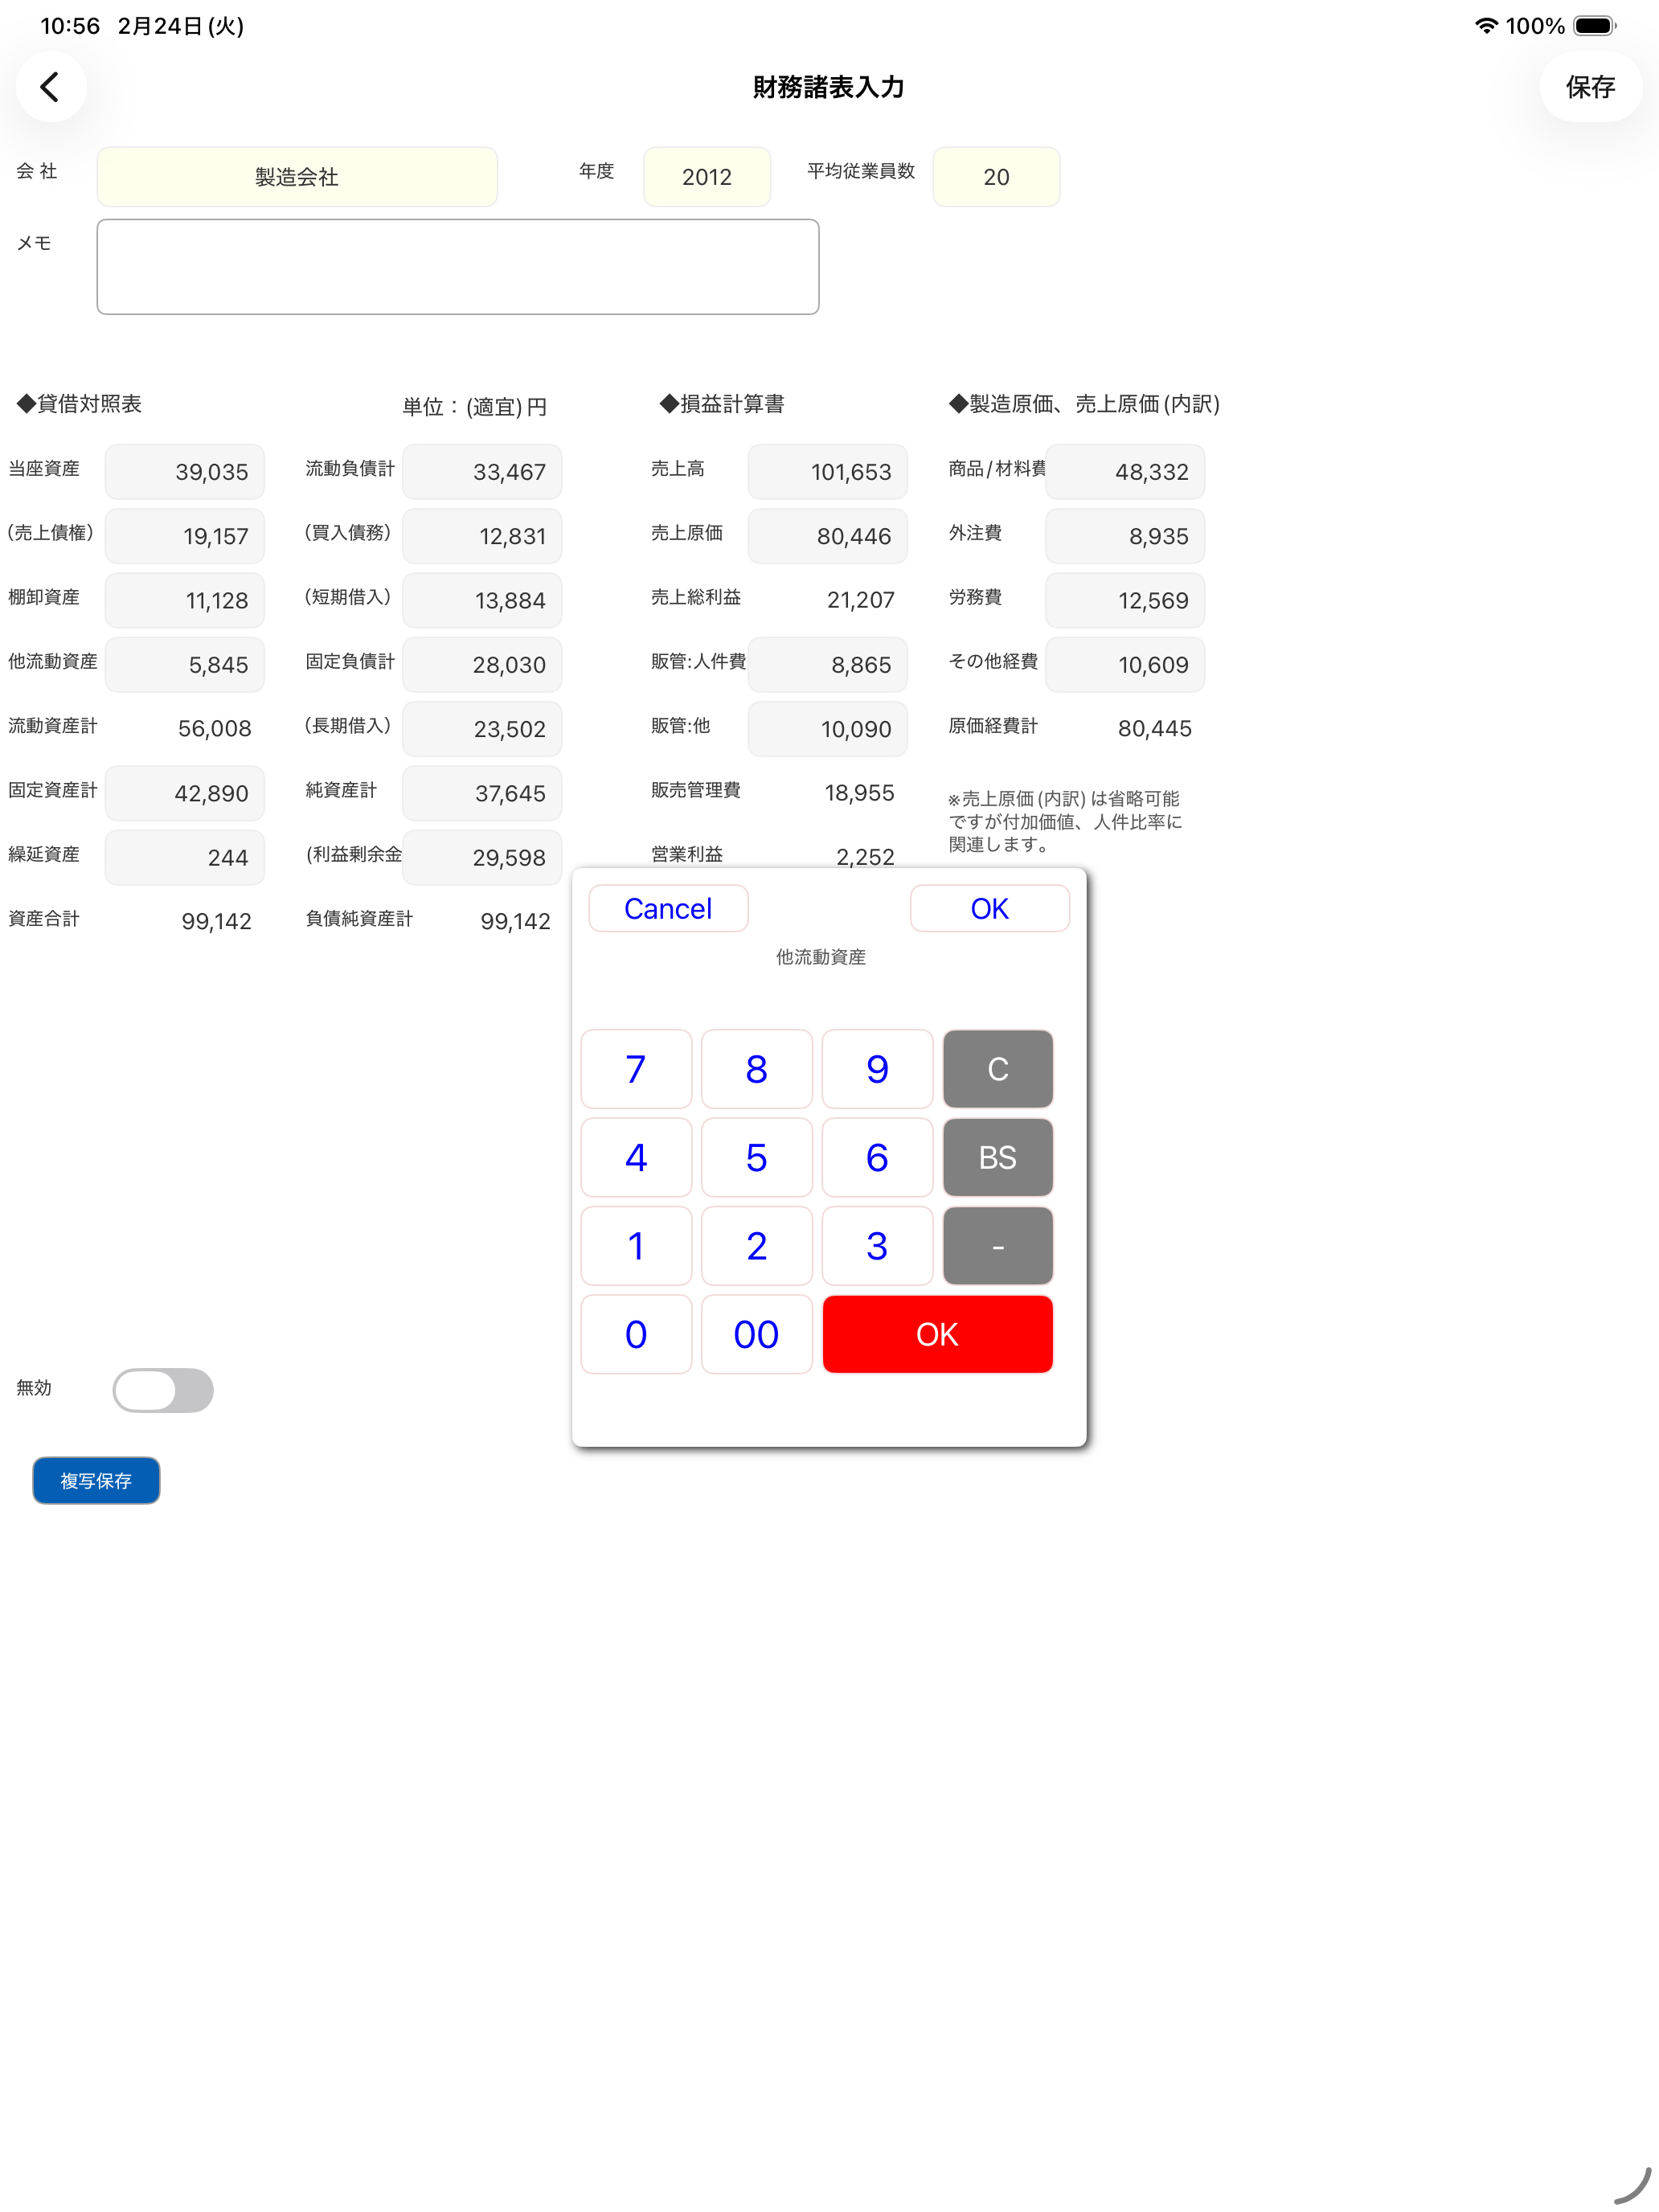The image size is (1659, 2212).
Task: Tap keypad digit 8
Action: pos(757,1069)
